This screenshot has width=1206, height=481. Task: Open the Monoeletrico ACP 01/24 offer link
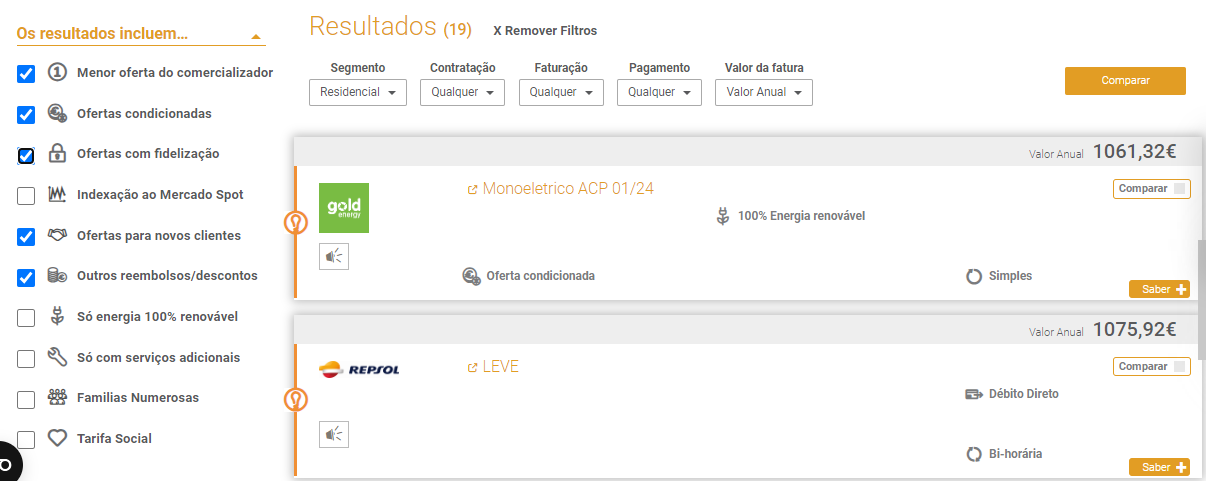click(567, 188)
